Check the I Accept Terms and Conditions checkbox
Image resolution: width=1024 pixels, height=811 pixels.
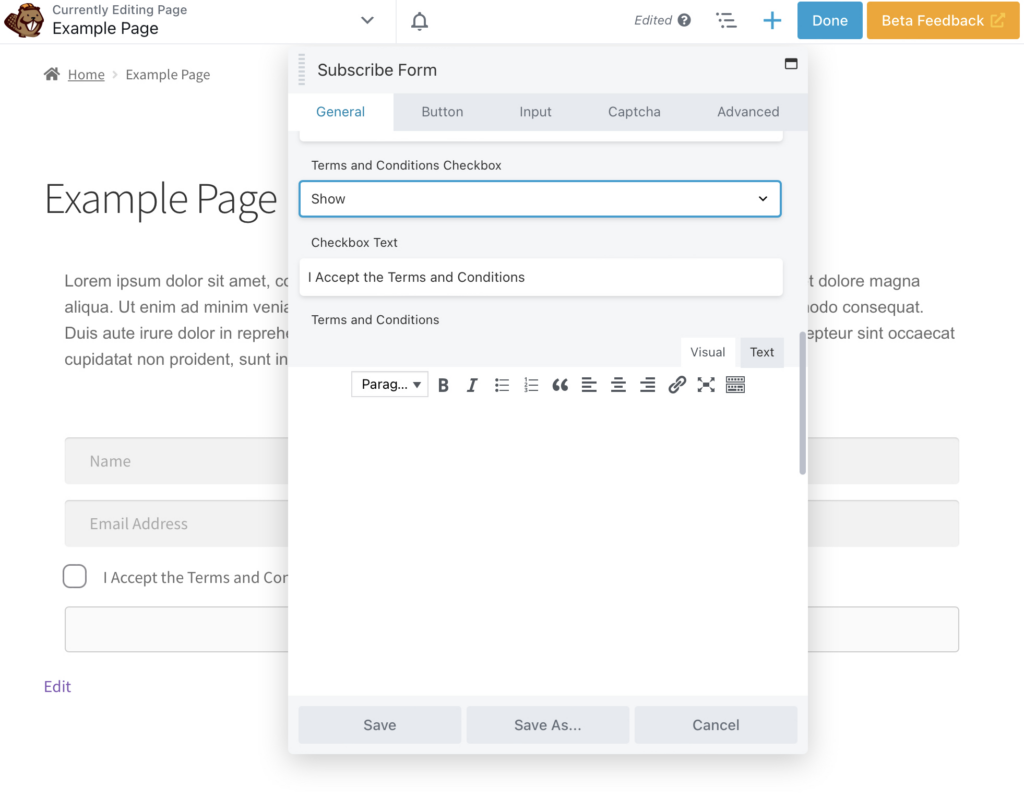tap(75, 576)
